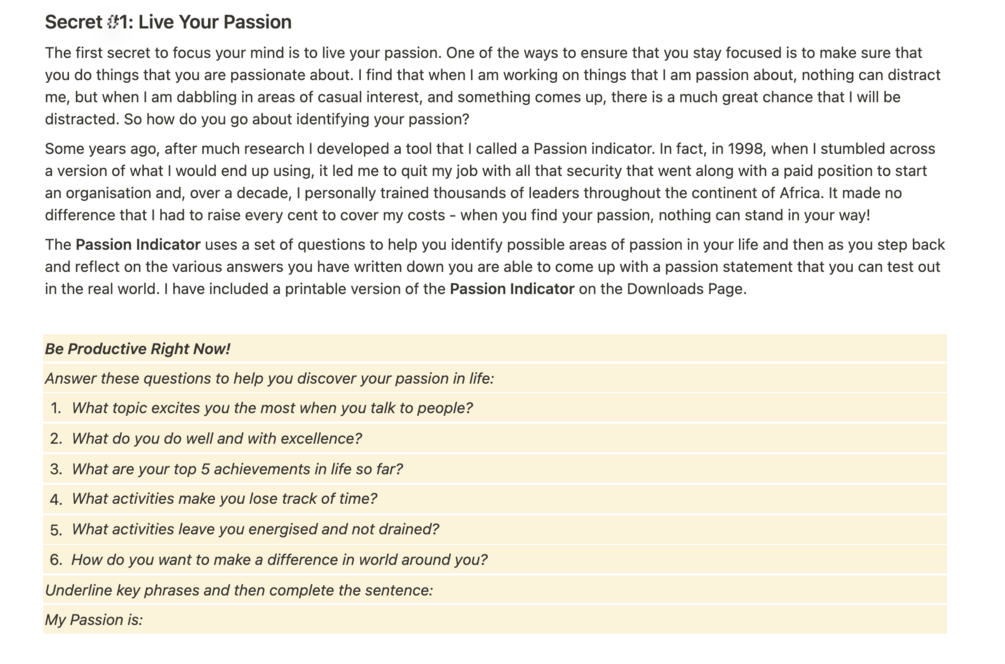Click the "Secret #1: Live Your Passion" heading

click(x=168, y=22)
